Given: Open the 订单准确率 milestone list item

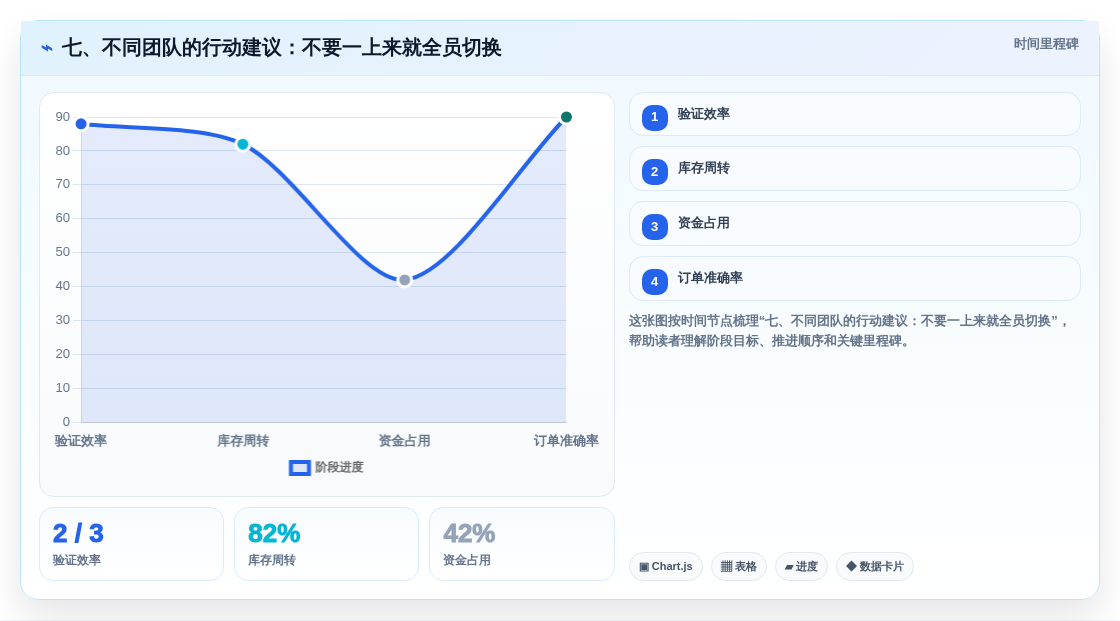Looking at the screenshot, I should pos(854,279).
